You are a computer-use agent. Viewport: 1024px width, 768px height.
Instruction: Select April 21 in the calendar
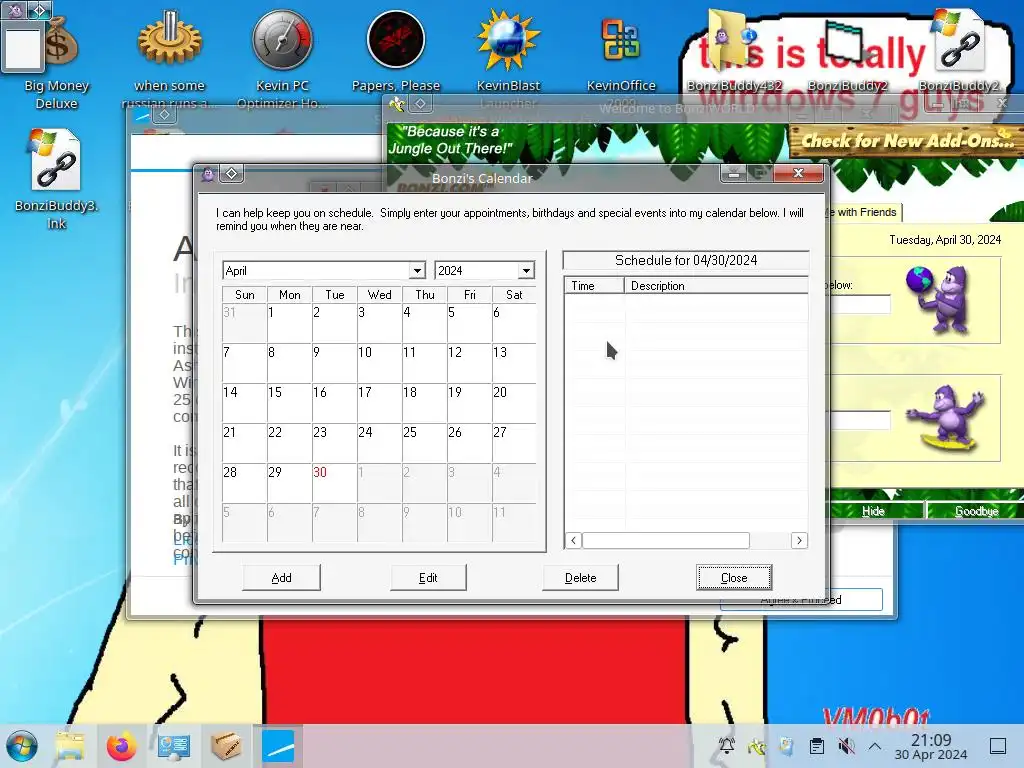pyautogui.click(x=244, y=443)
